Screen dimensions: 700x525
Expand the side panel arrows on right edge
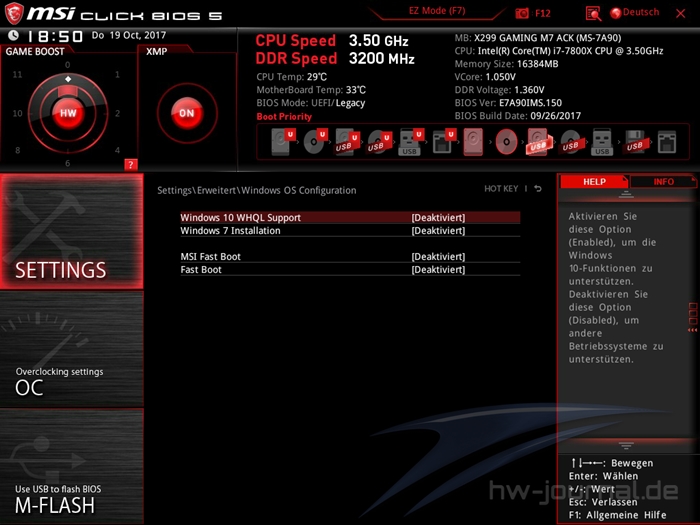point(692,330)
